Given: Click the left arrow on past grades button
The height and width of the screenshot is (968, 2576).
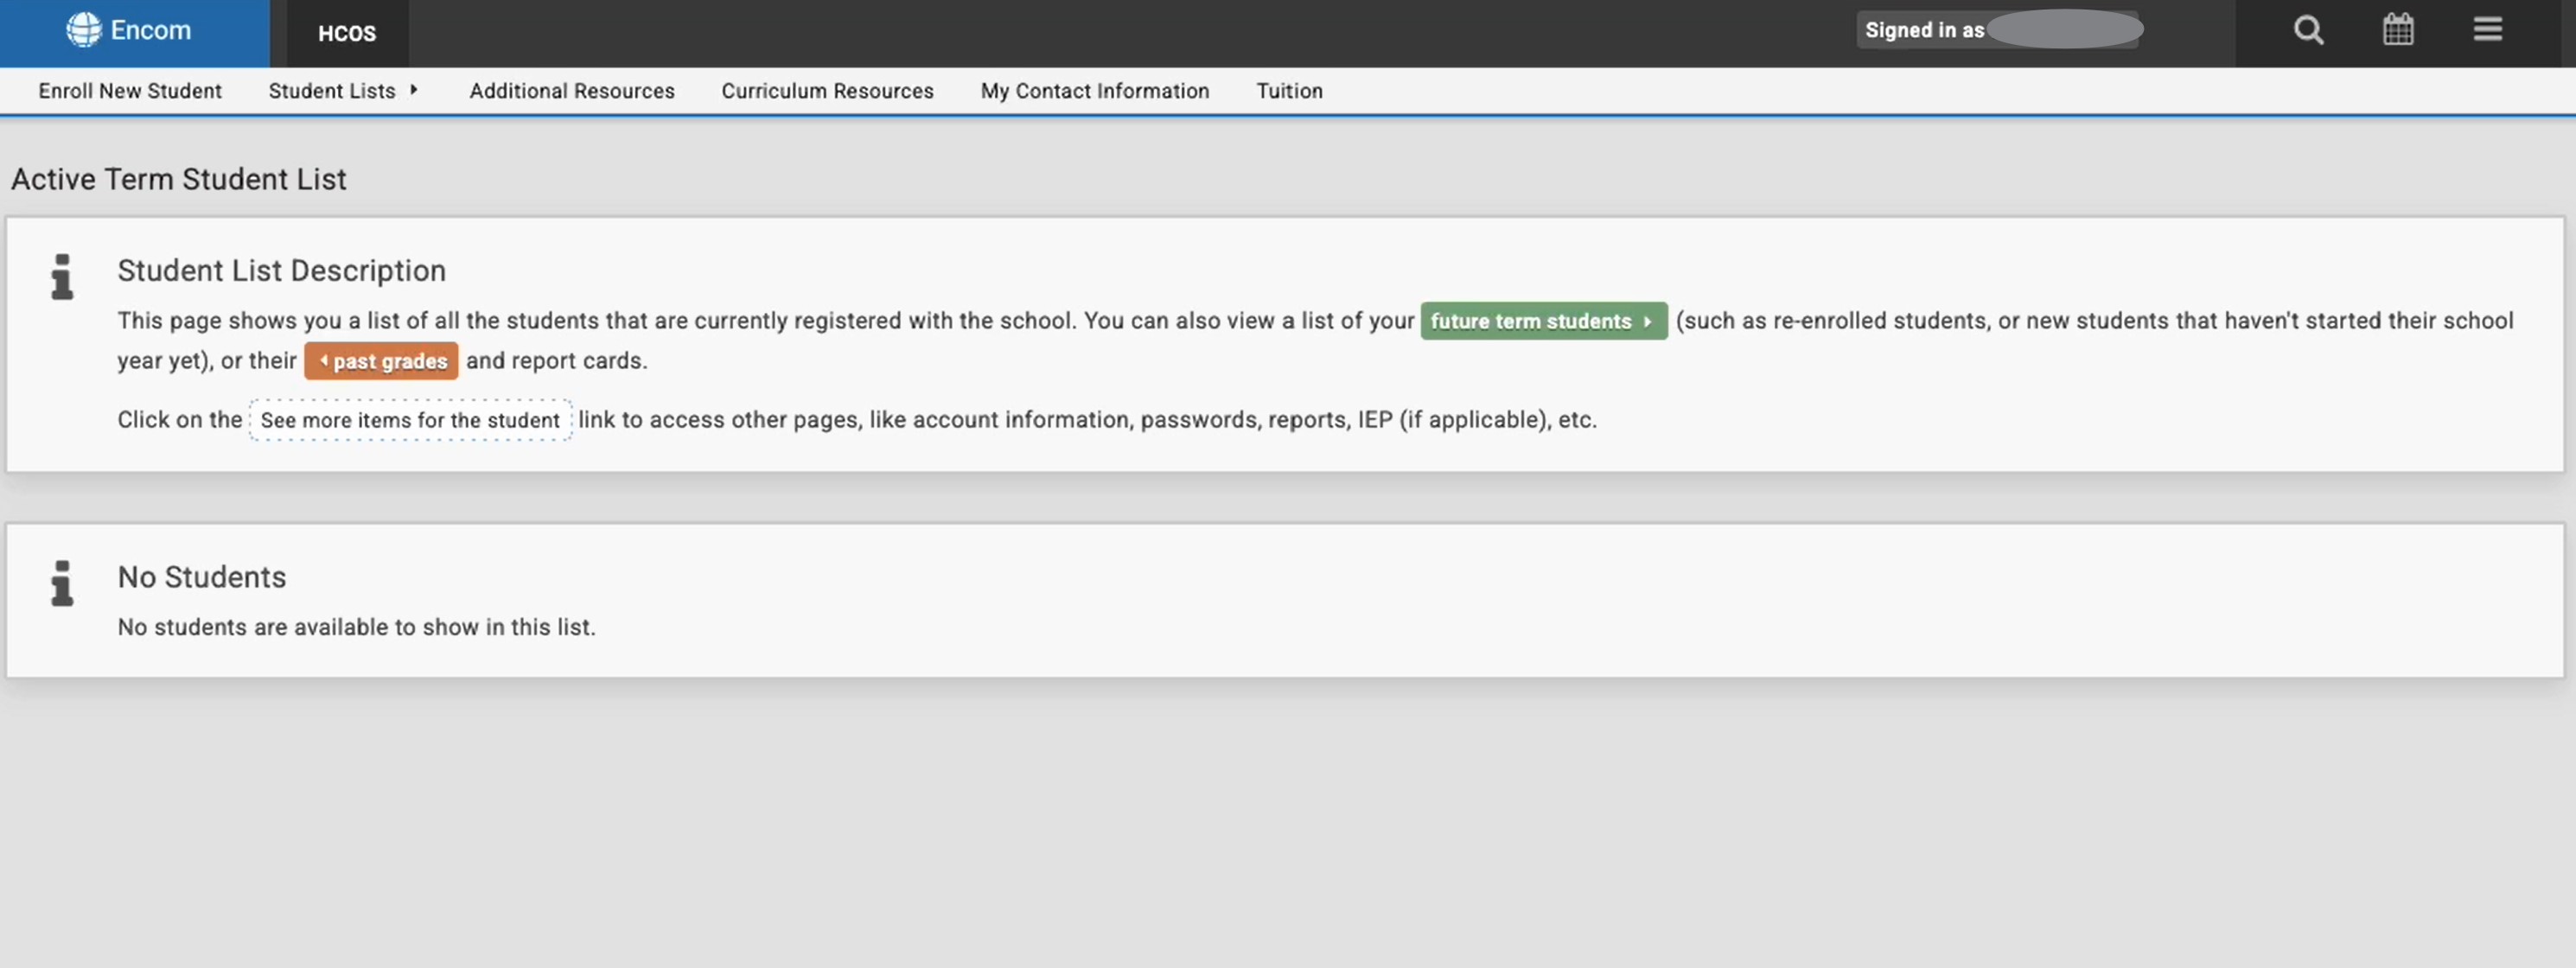Looking at the screenshot, I should tap(323, 361).
